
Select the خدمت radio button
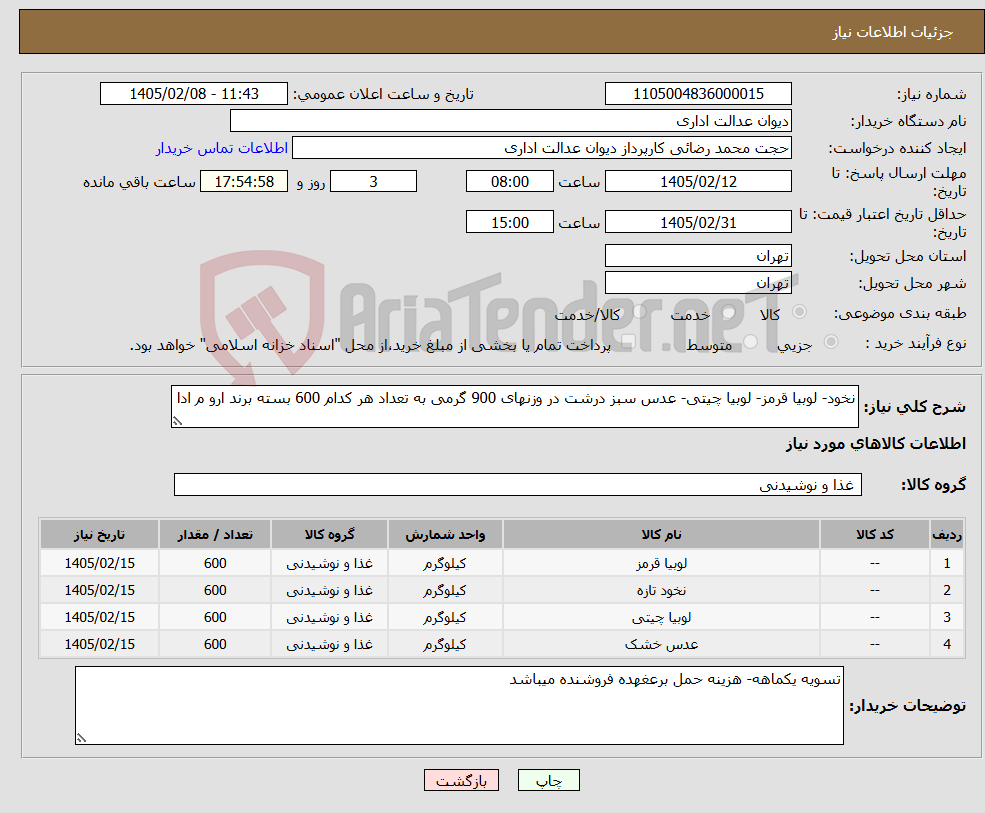pos(729,312)
